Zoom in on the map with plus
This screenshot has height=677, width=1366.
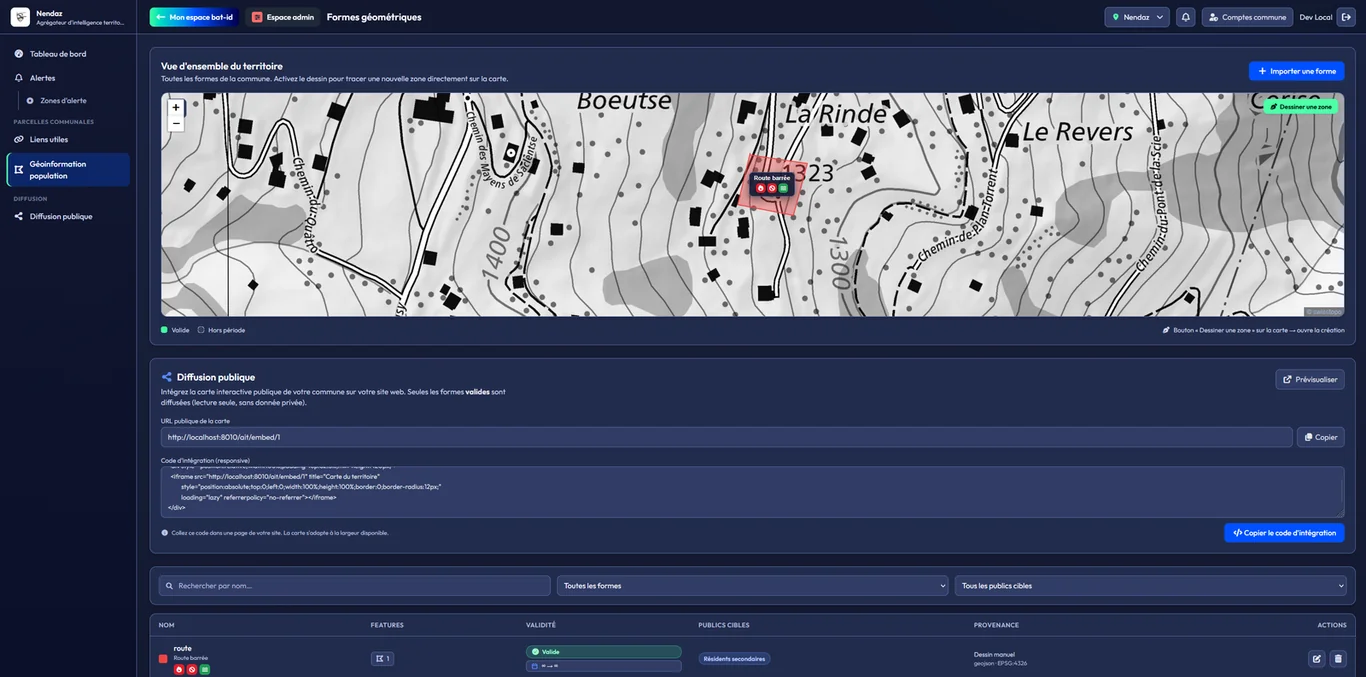click(176, 107)
